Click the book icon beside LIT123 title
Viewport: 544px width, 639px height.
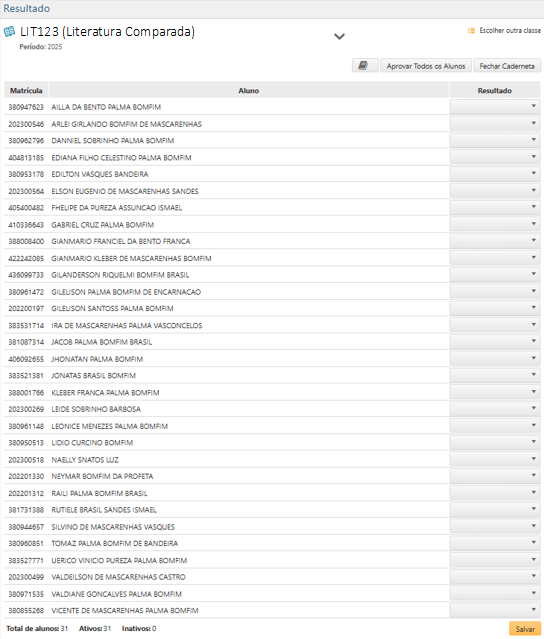point(9,32)
